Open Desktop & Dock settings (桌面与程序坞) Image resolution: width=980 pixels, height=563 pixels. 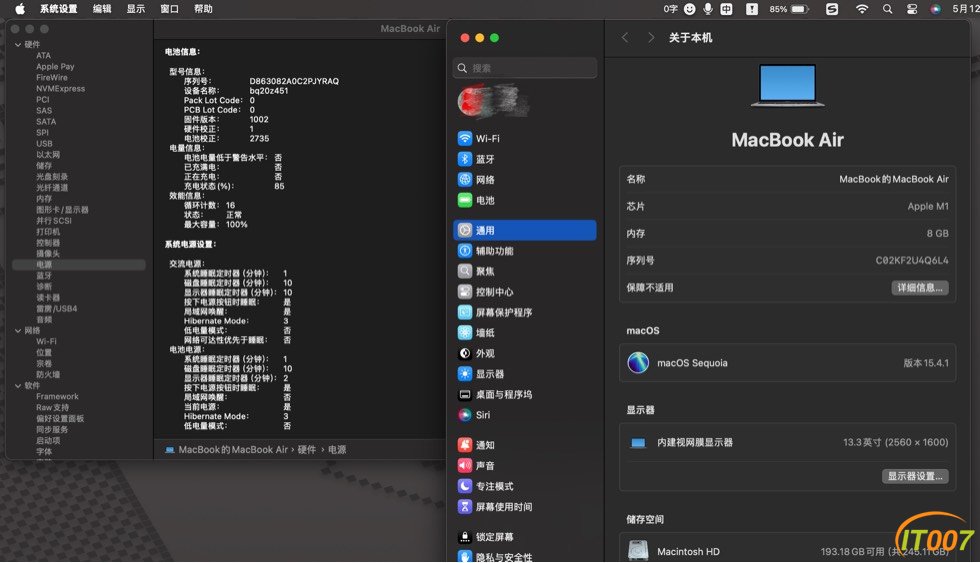[x=524, y=395]
